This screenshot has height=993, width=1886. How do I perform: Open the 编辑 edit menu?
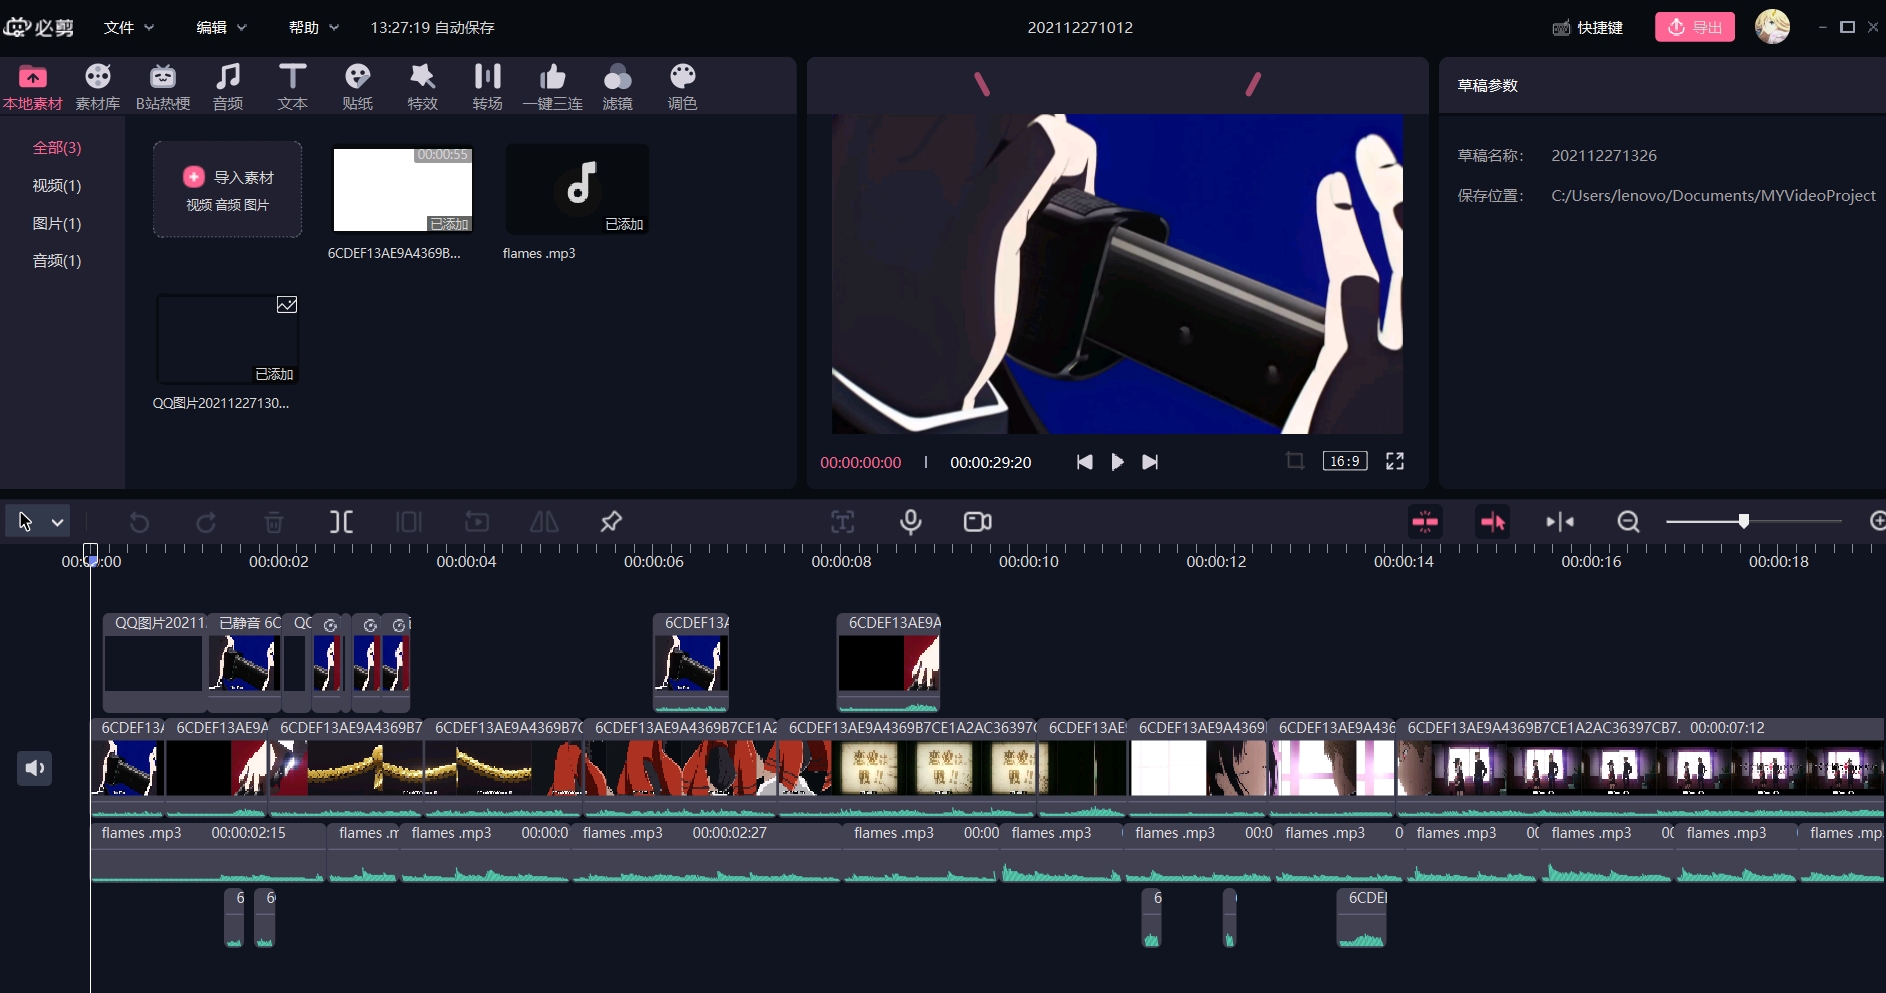point(221,27)
